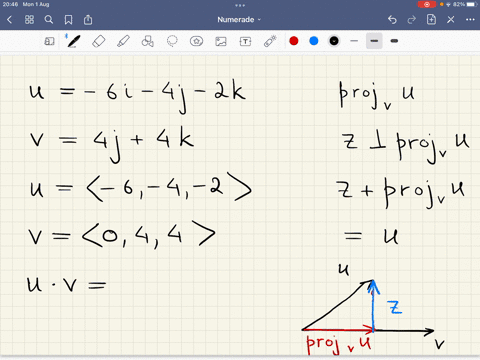Screen dimensions: 480x360
Task: Open the search tool
Action: pyautogui.click(x=49, y=20)
